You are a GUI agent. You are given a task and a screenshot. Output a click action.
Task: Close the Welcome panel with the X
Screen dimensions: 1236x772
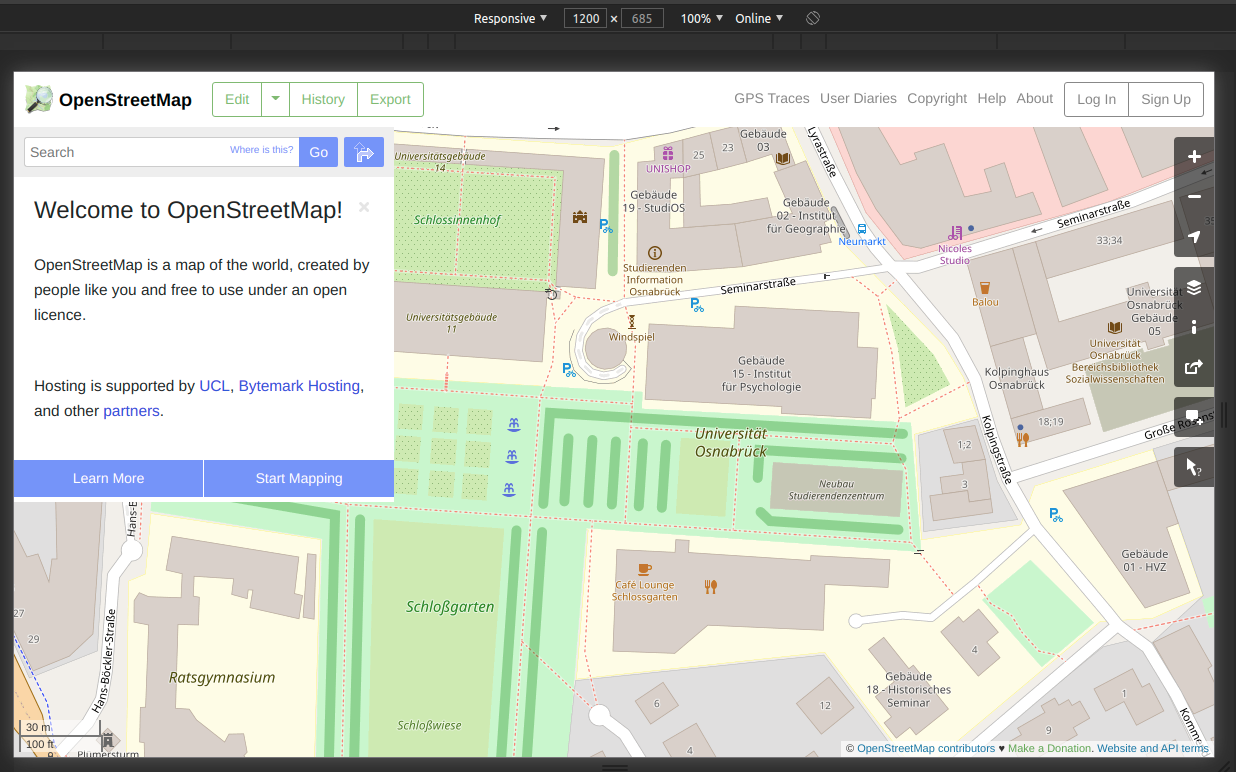364,207
